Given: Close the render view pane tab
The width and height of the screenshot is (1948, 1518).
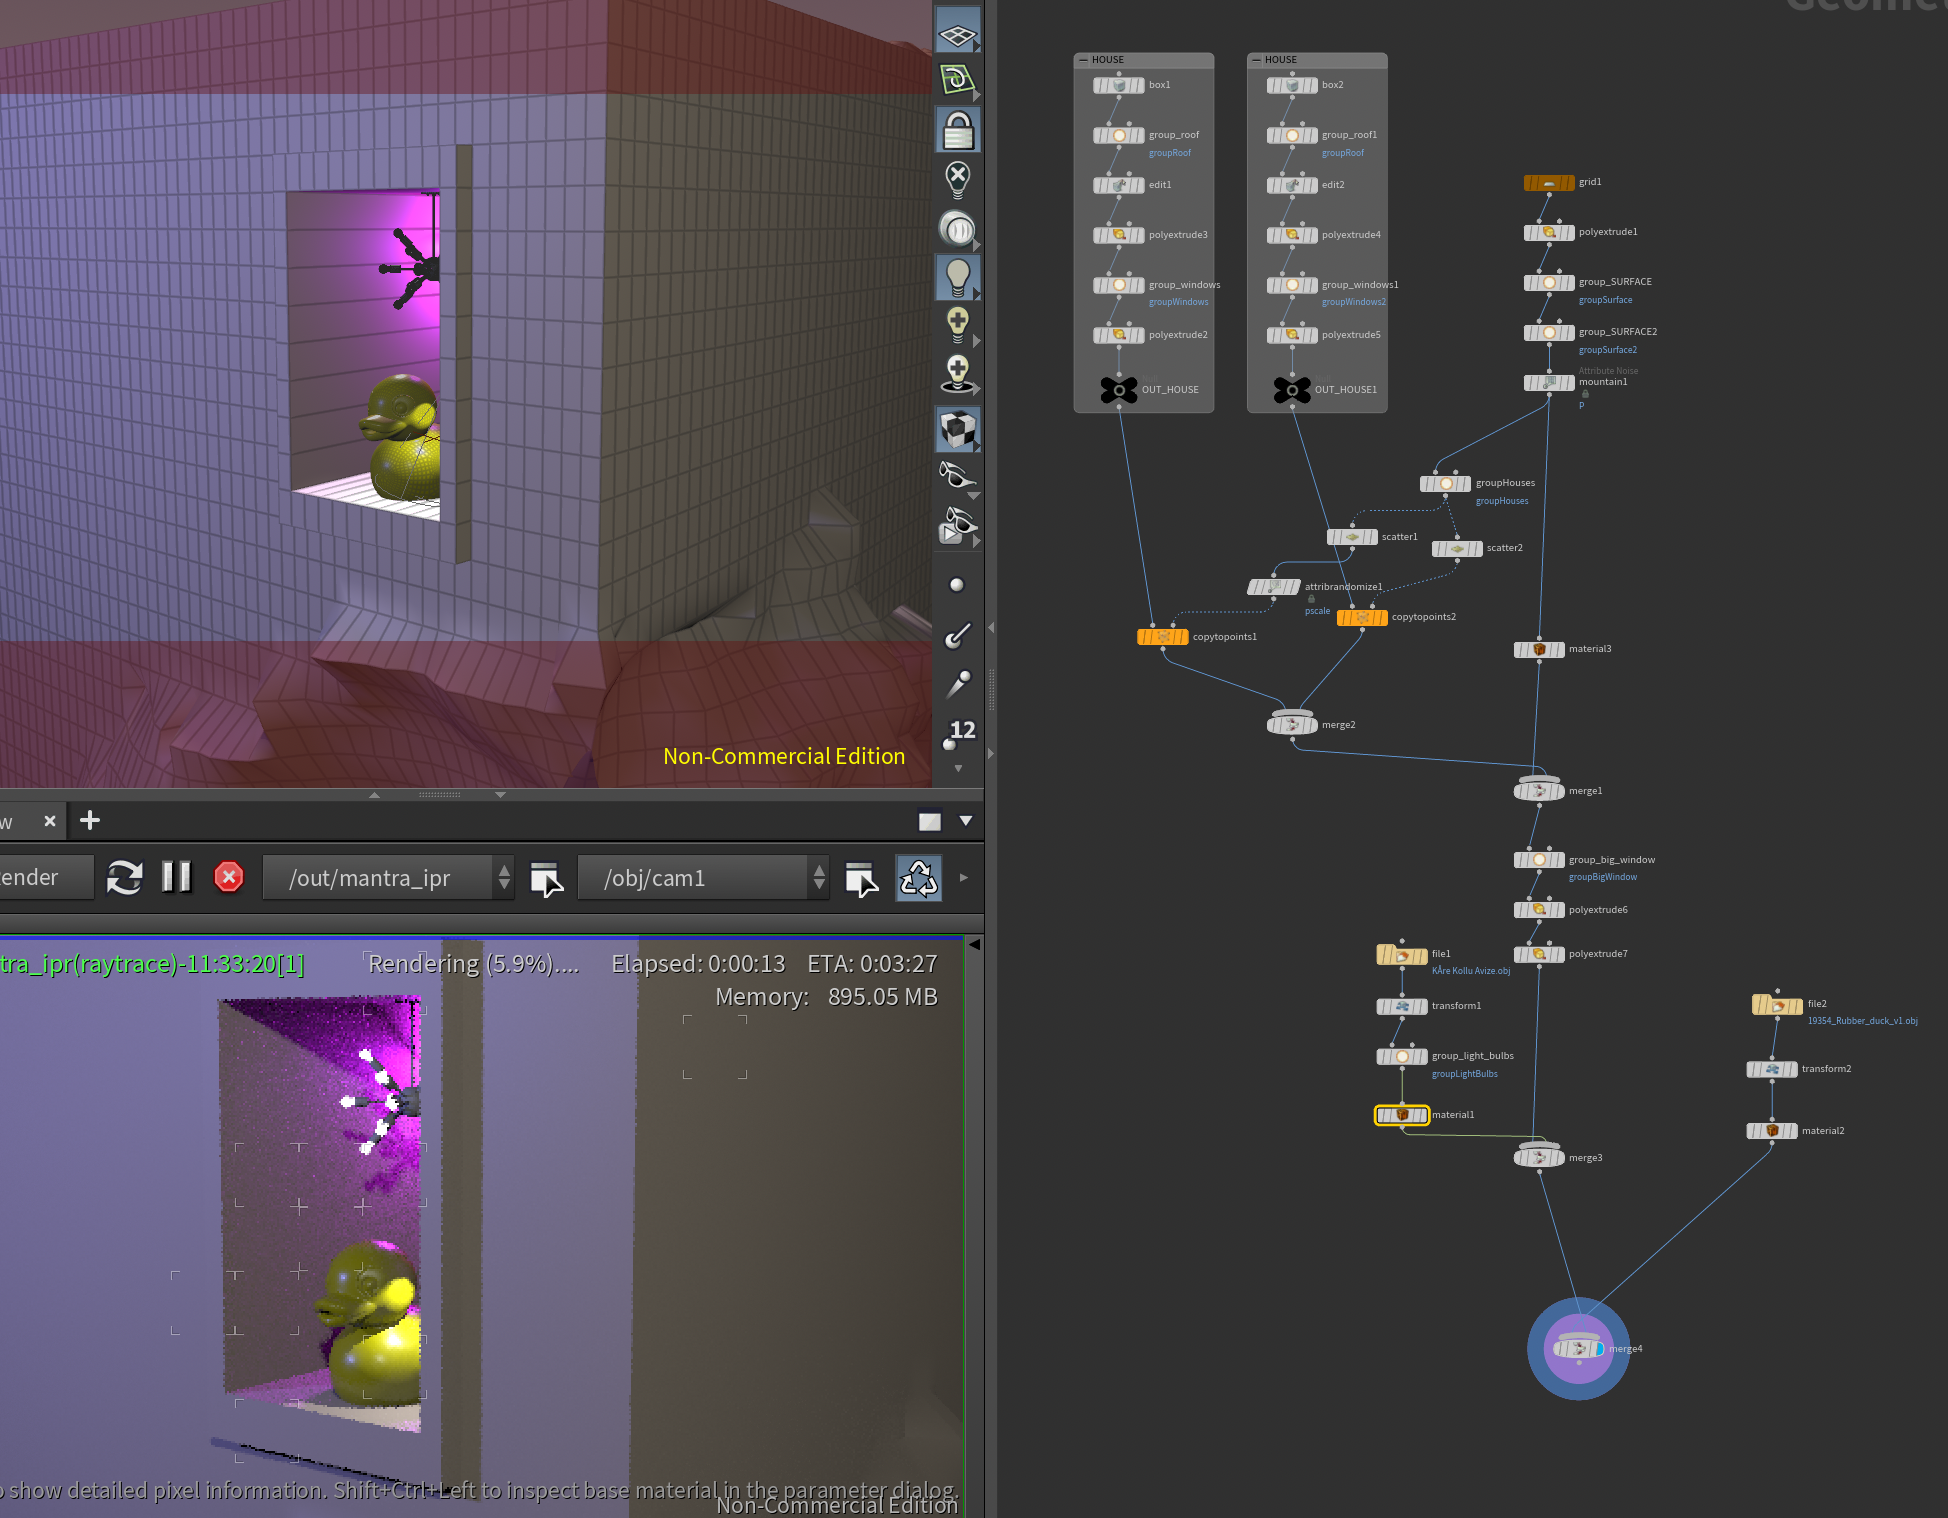Looking at the screenshot, I should point(50,821).
